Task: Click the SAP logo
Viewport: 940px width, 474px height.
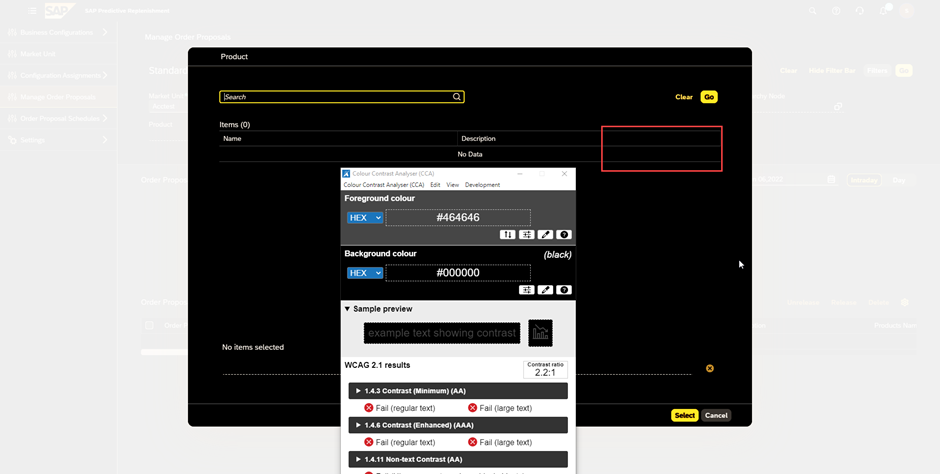Action: 59,11
